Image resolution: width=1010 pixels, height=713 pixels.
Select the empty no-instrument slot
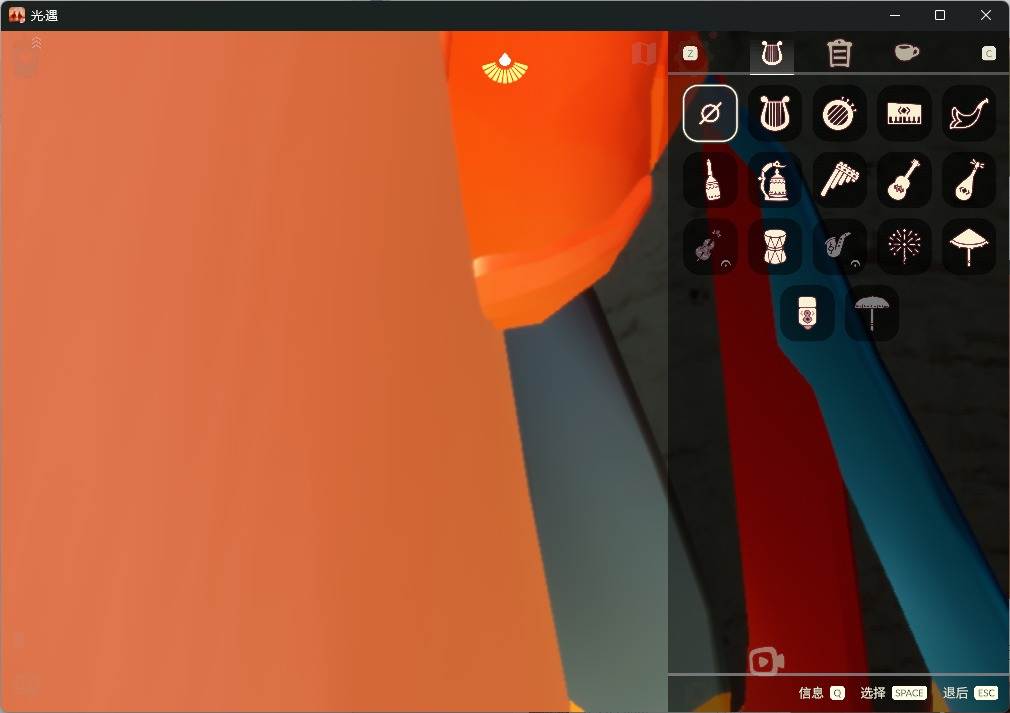[710, 113]
